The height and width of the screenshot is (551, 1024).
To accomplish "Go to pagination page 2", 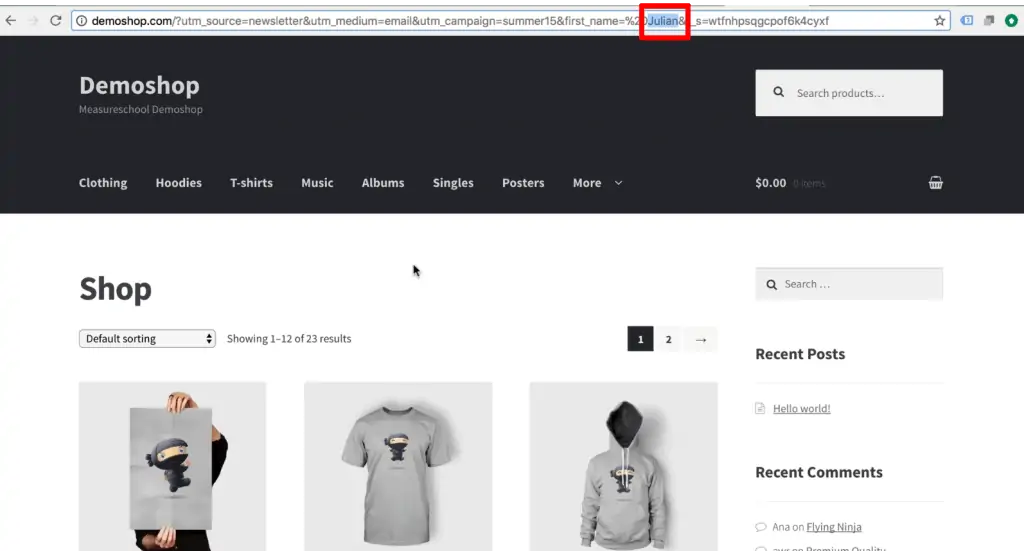I will [x=668, y=339].
